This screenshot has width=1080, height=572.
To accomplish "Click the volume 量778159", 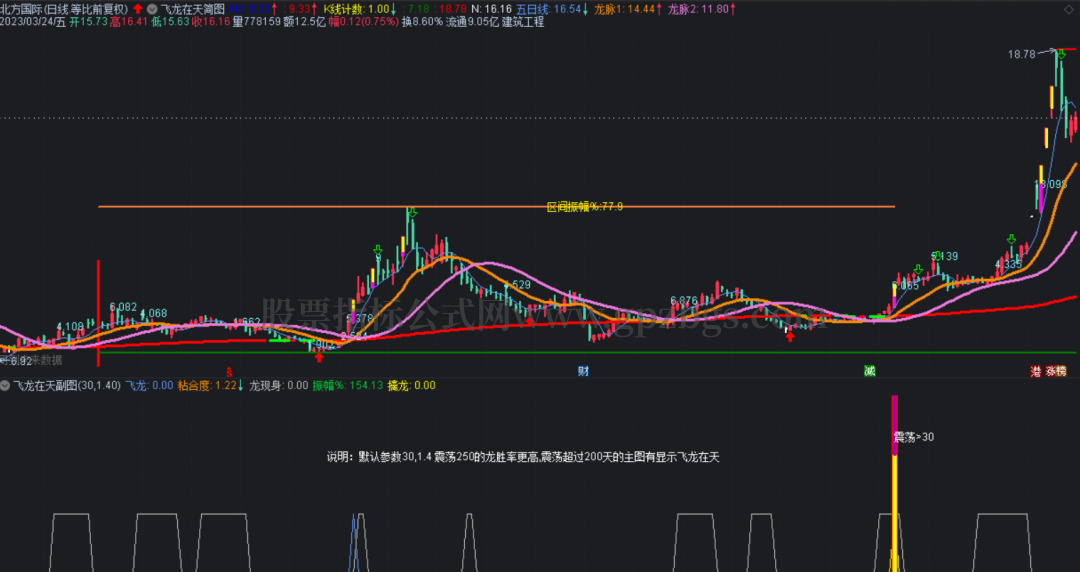I will click(256, 22).
